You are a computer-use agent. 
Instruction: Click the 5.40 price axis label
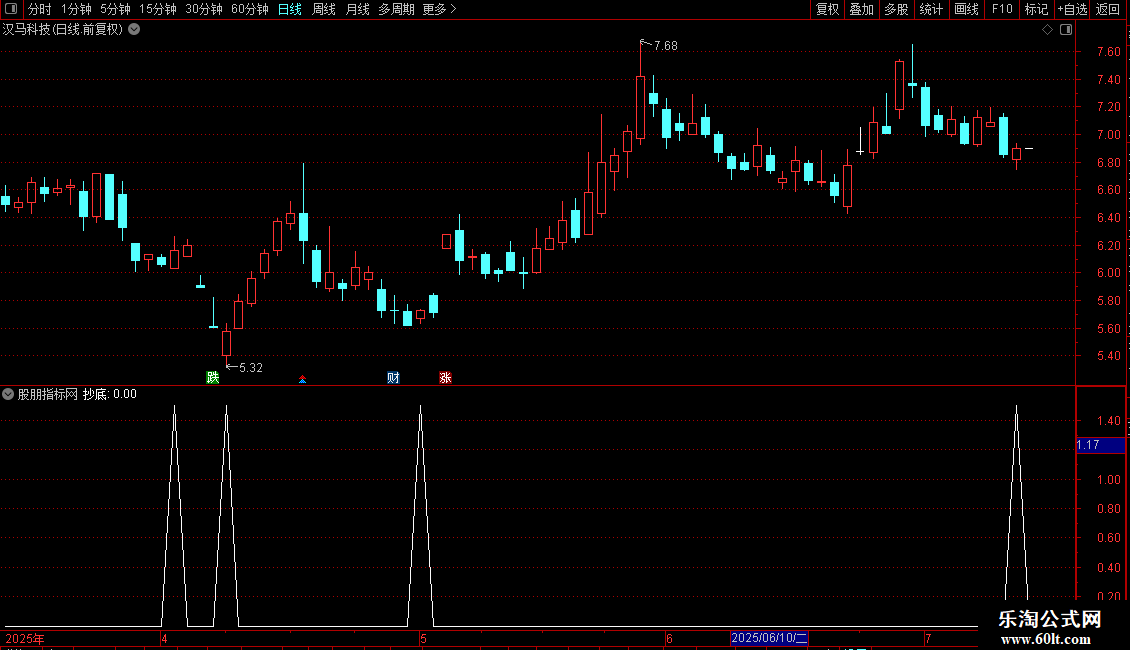click(1108, 356)
